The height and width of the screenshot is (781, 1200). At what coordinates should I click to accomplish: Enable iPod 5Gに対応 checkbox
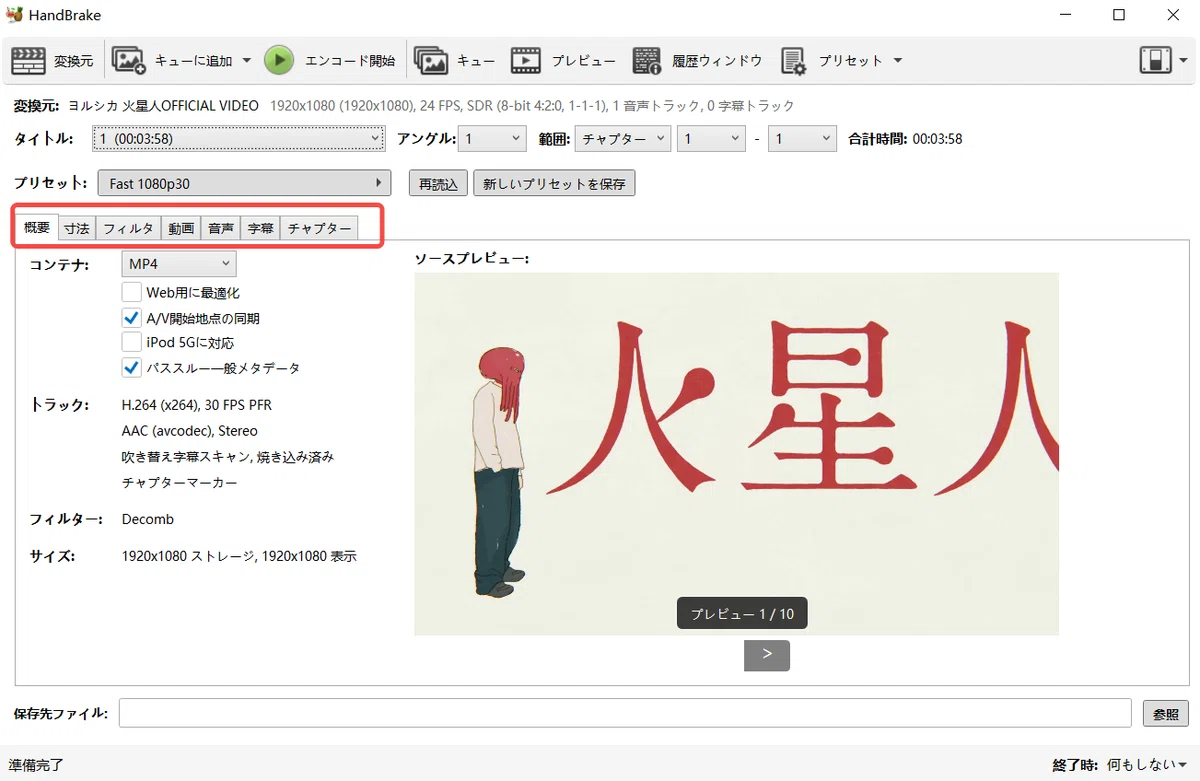(x=131, y=342)
